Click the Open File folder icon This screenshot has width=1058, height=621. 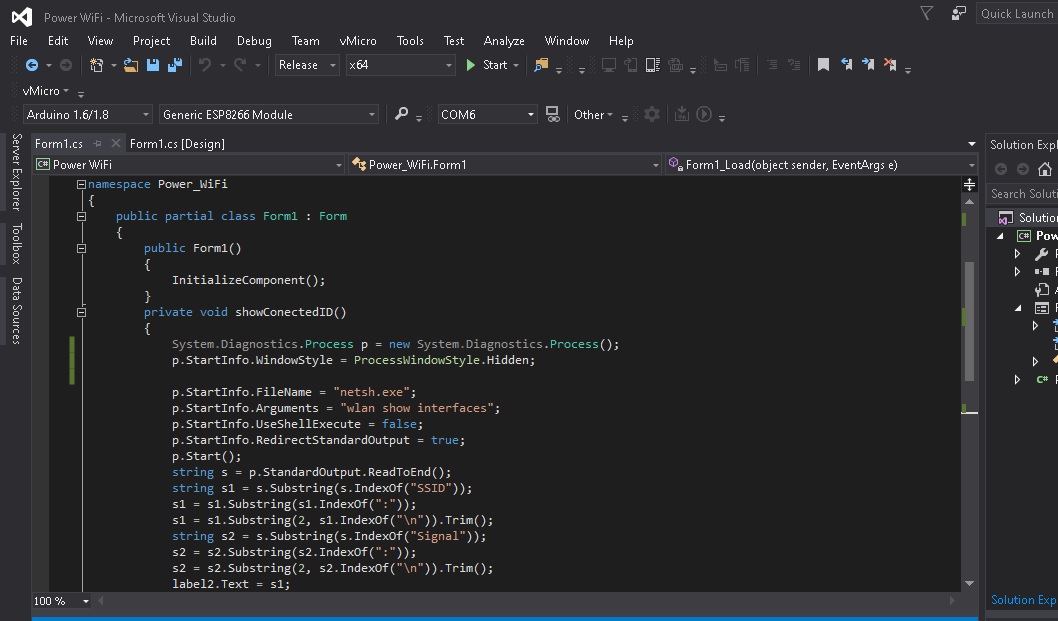(x=130, y=65)
